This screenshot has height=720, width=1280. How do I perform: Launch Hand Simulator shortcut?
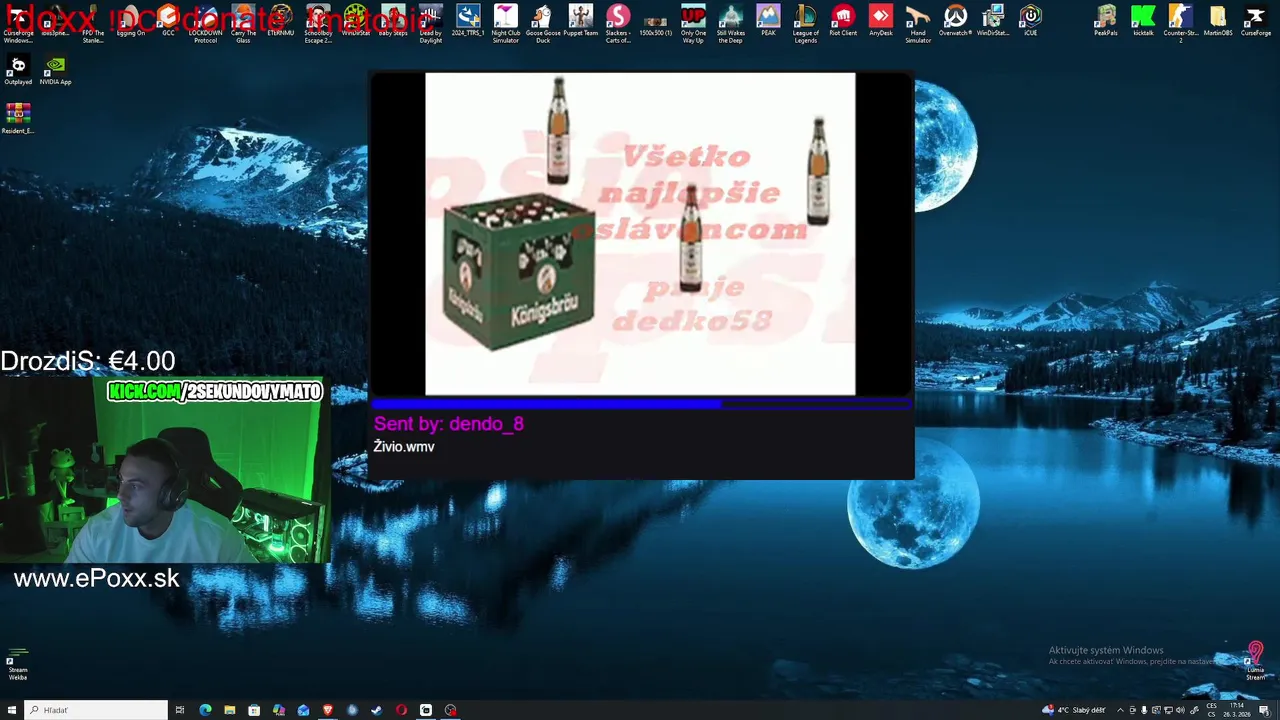pos(918,24)
